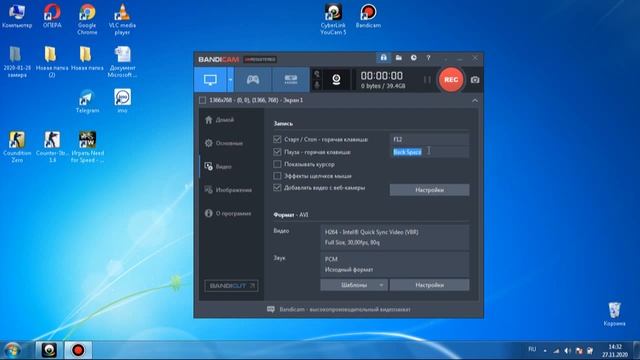Click the 00:00:00 recording timer
Screen dimensions: 640x360
click(382, 76)
